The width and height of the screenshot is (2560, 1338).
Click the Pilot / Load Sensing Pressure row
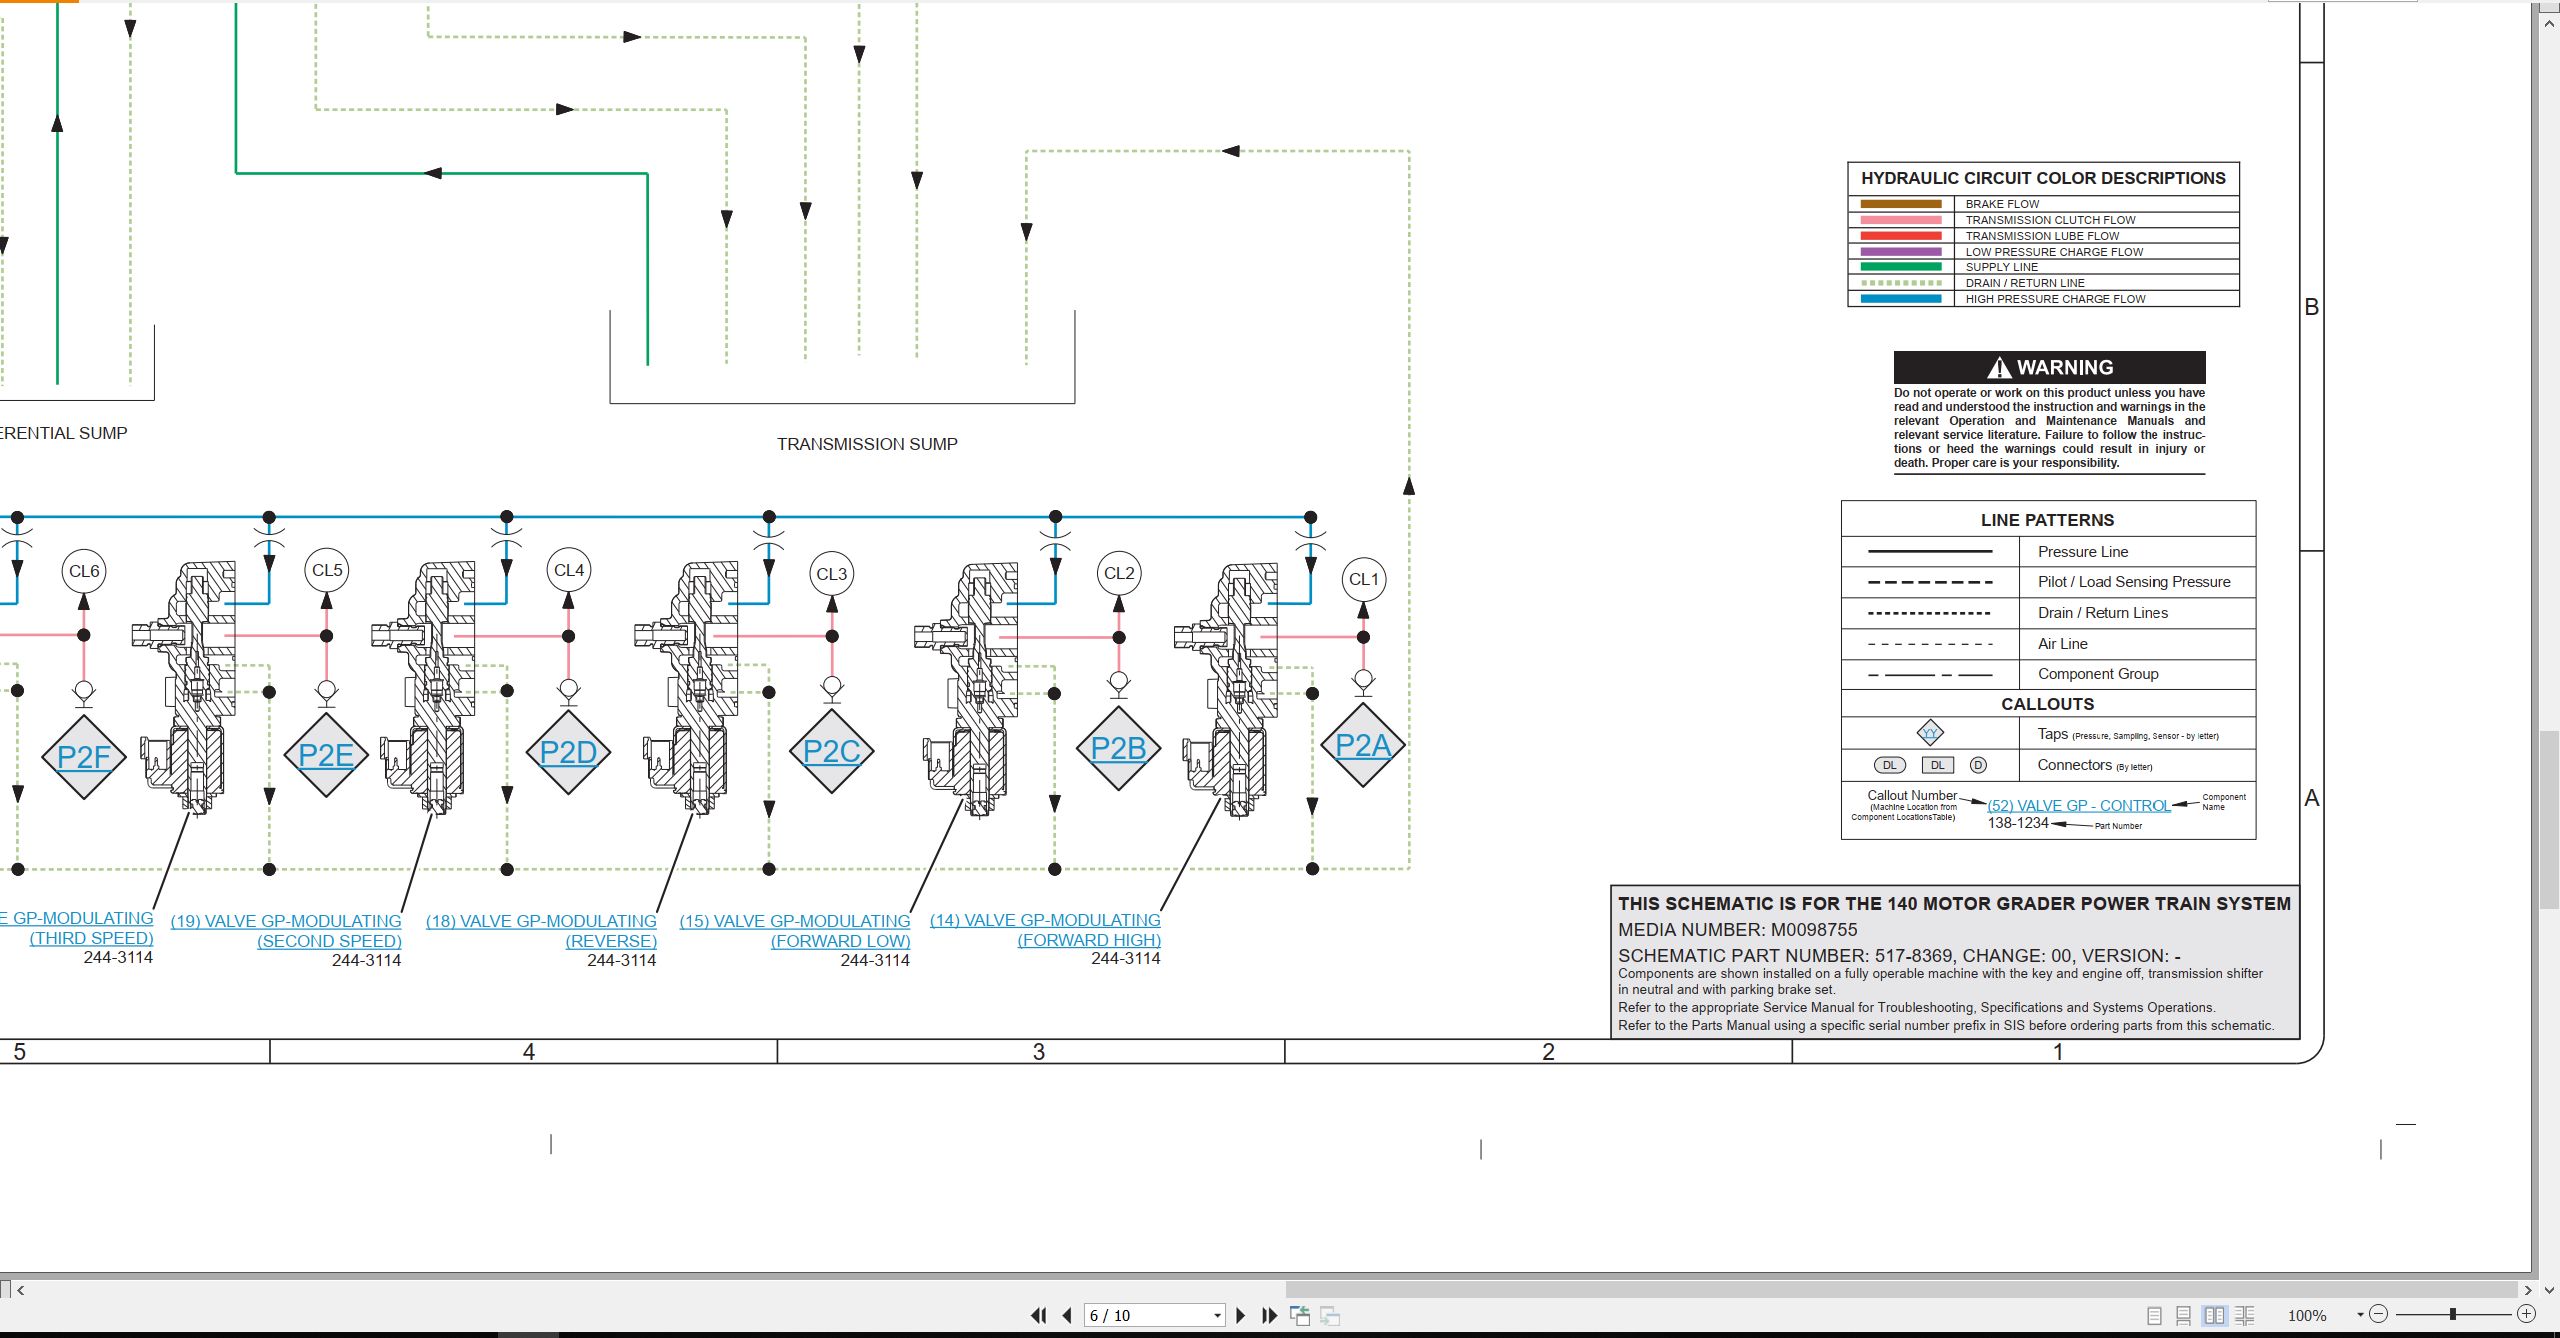tap(2048, 582)
